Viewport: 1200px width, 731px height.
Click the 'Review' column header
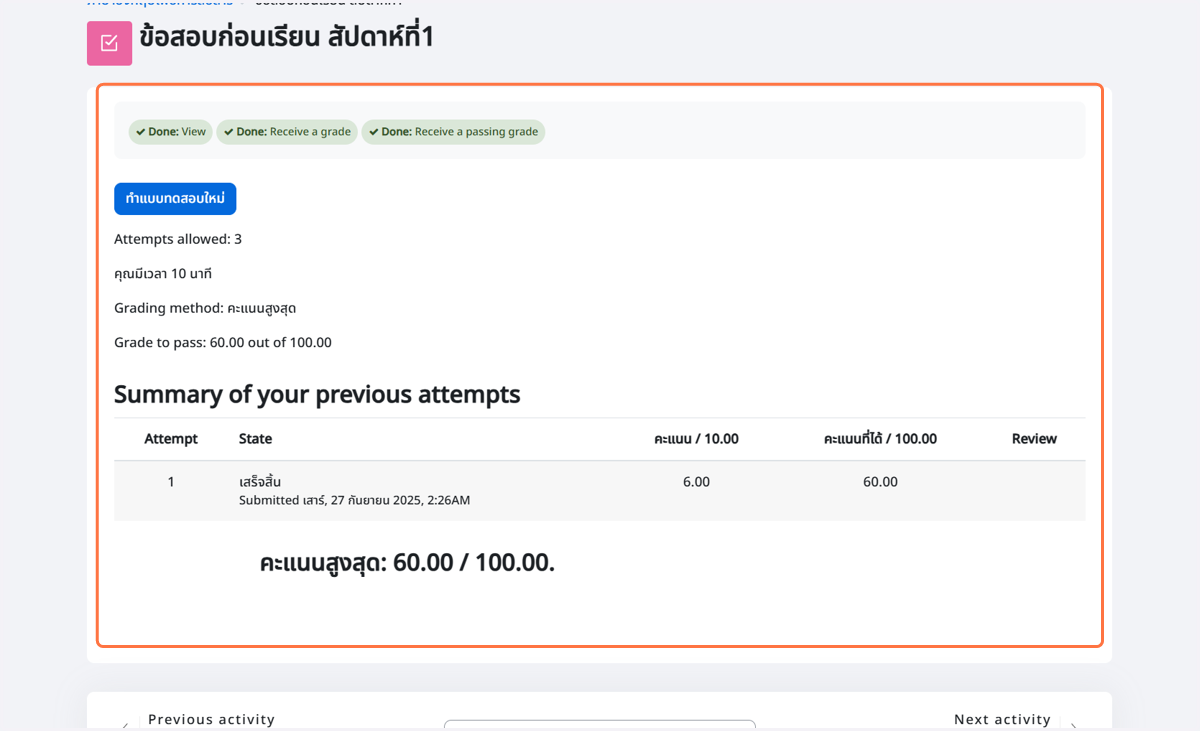point(1034,439)
